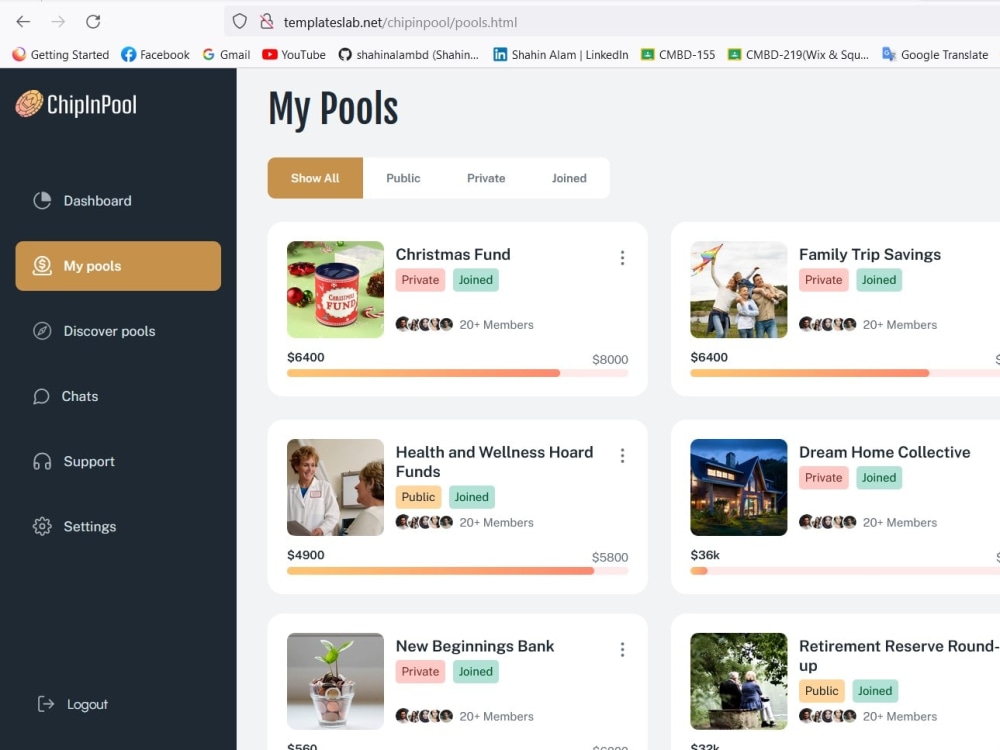Click the insecure connection padlock icon

tap(267, 22)
